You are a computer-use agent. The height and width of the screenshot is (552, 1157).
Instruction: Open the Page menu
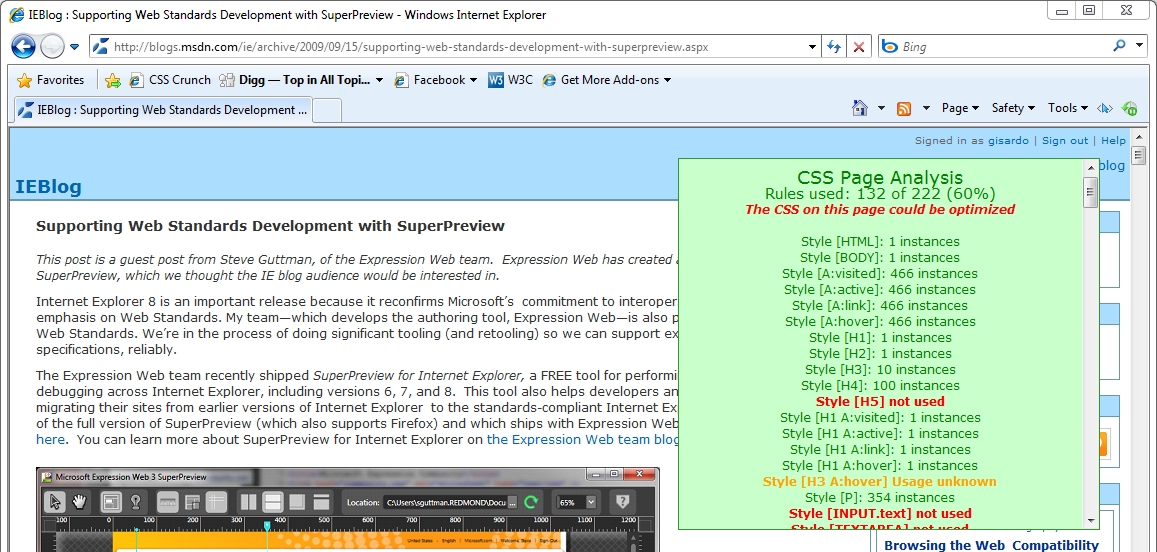click(x=960, y=108)
